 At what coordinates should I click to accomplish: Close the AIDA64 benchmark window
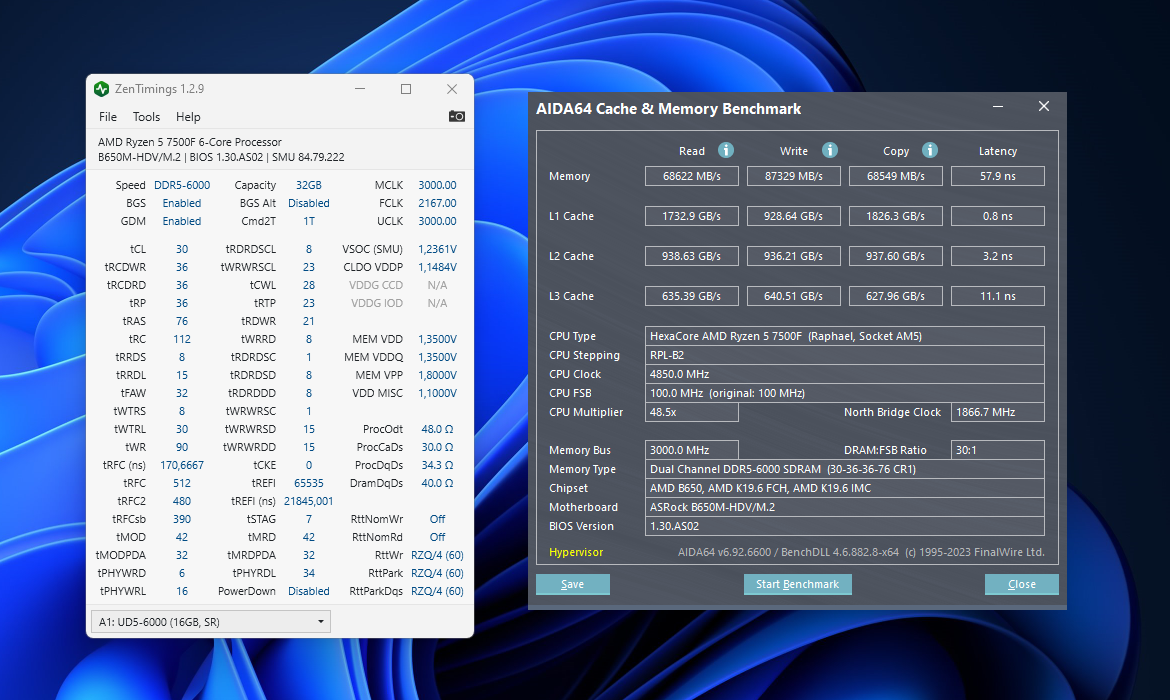tap(1044, 107)
